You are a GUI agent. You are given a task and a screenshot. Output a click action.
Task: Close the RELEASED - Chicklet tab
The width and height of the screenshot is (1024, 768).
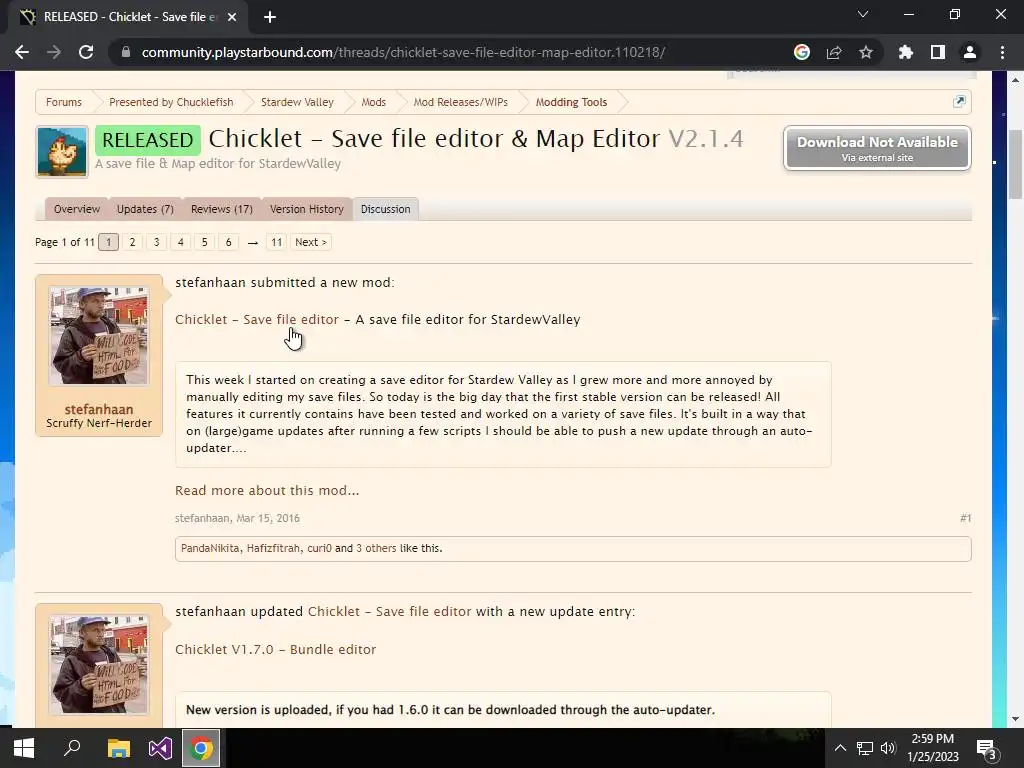[232, 17]
